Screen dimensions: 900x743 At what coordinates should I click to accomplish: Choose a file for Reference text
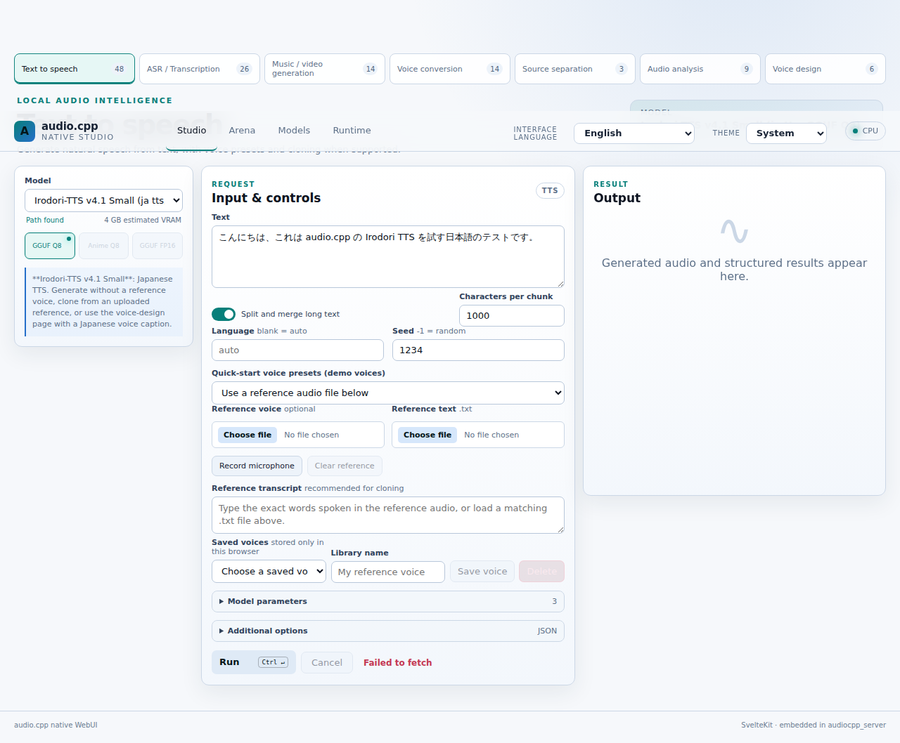(428, 435)
